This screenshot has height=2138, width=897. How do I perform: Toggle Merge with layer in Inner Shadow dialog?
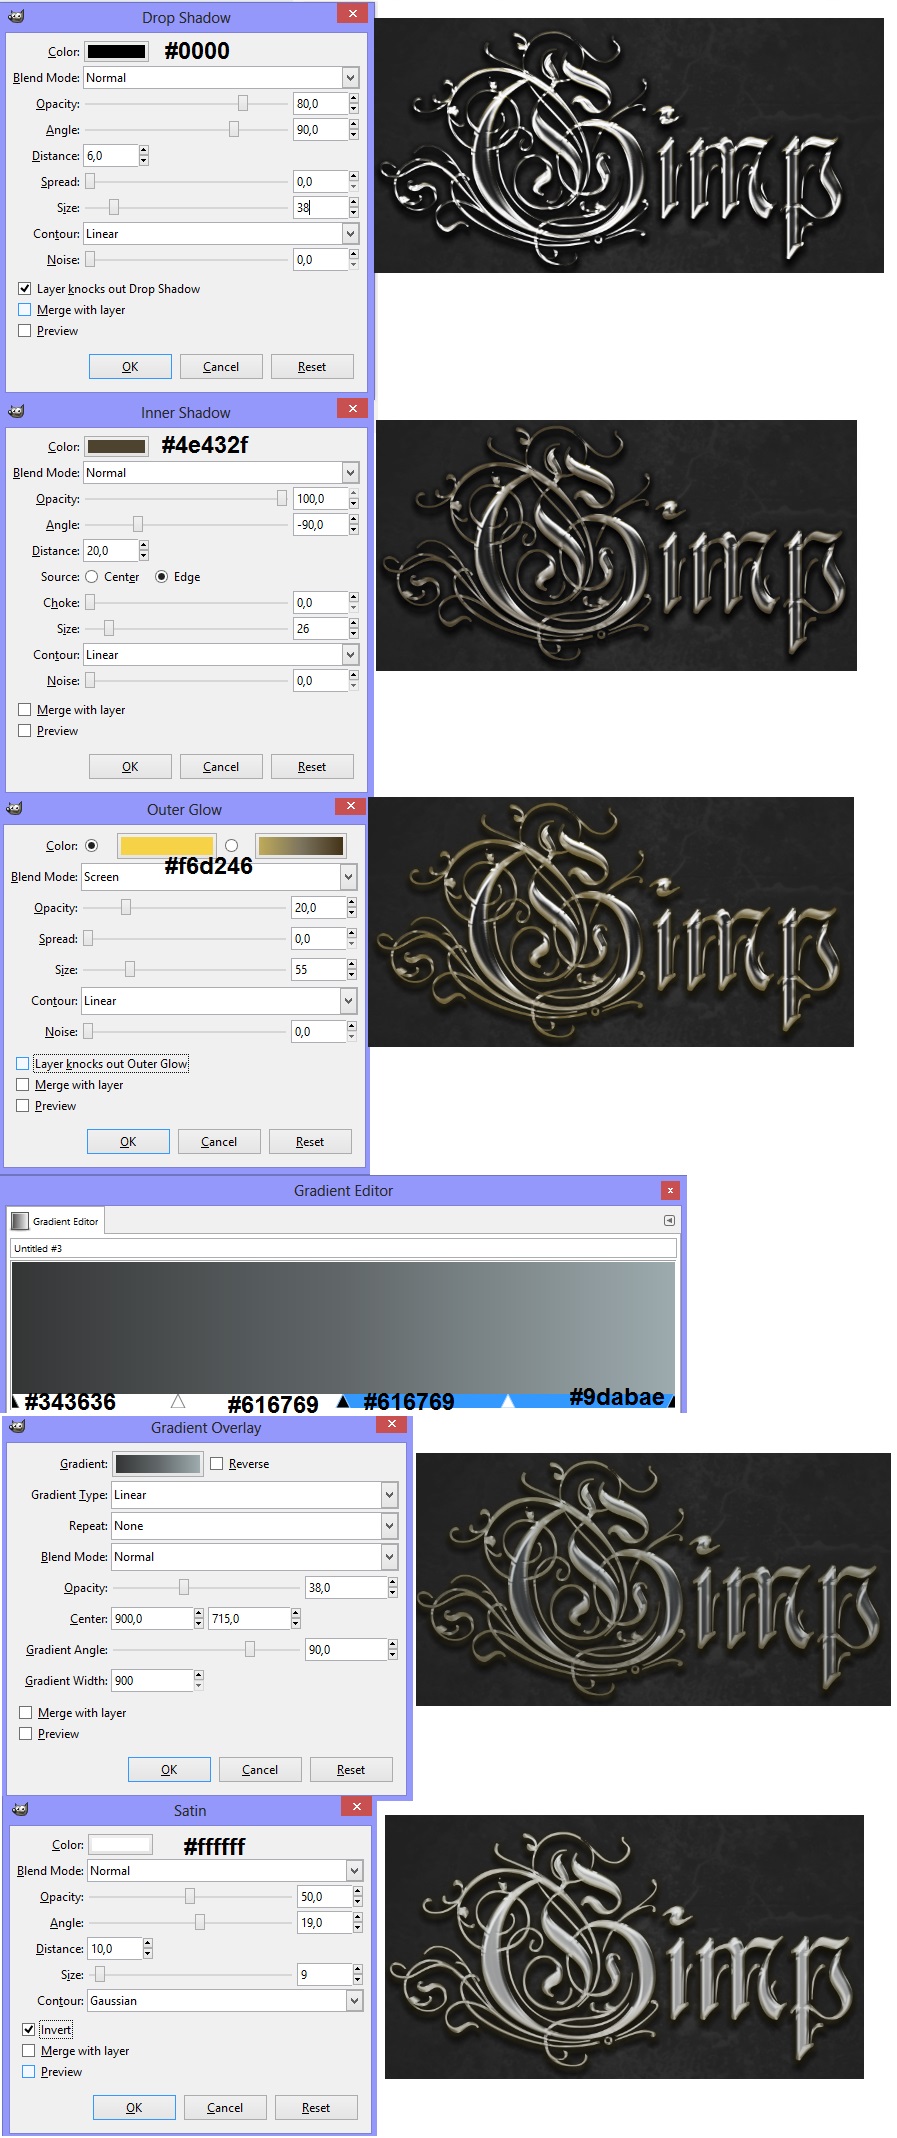tap(25, 709)
